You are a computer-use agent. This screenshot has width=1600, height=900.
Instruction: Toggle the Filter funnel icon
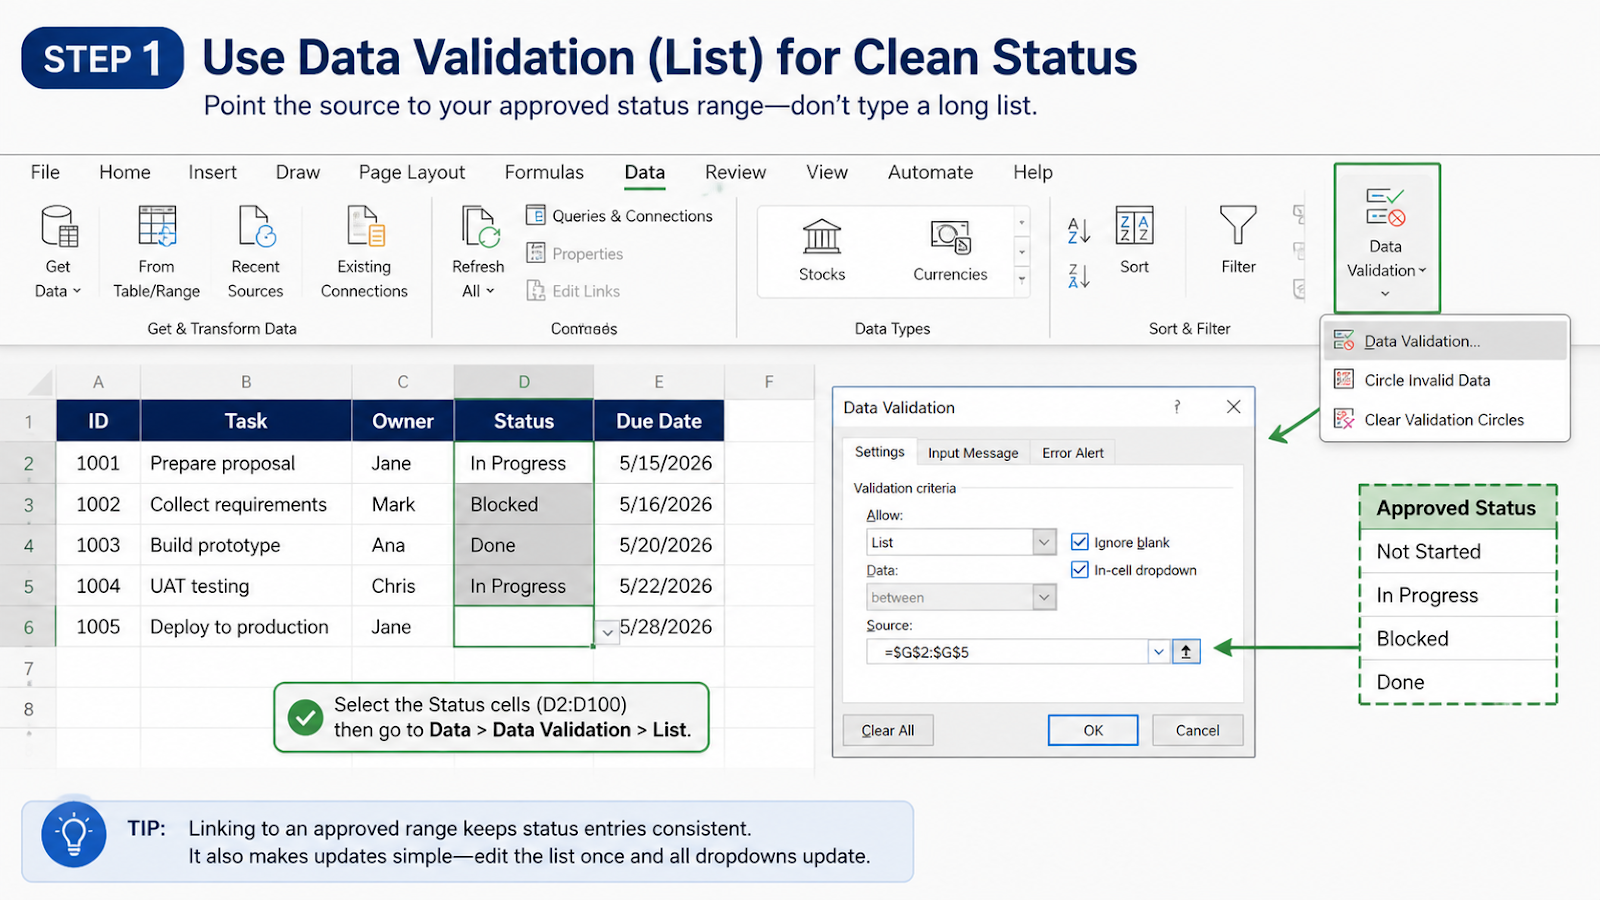coord(1238,225)
